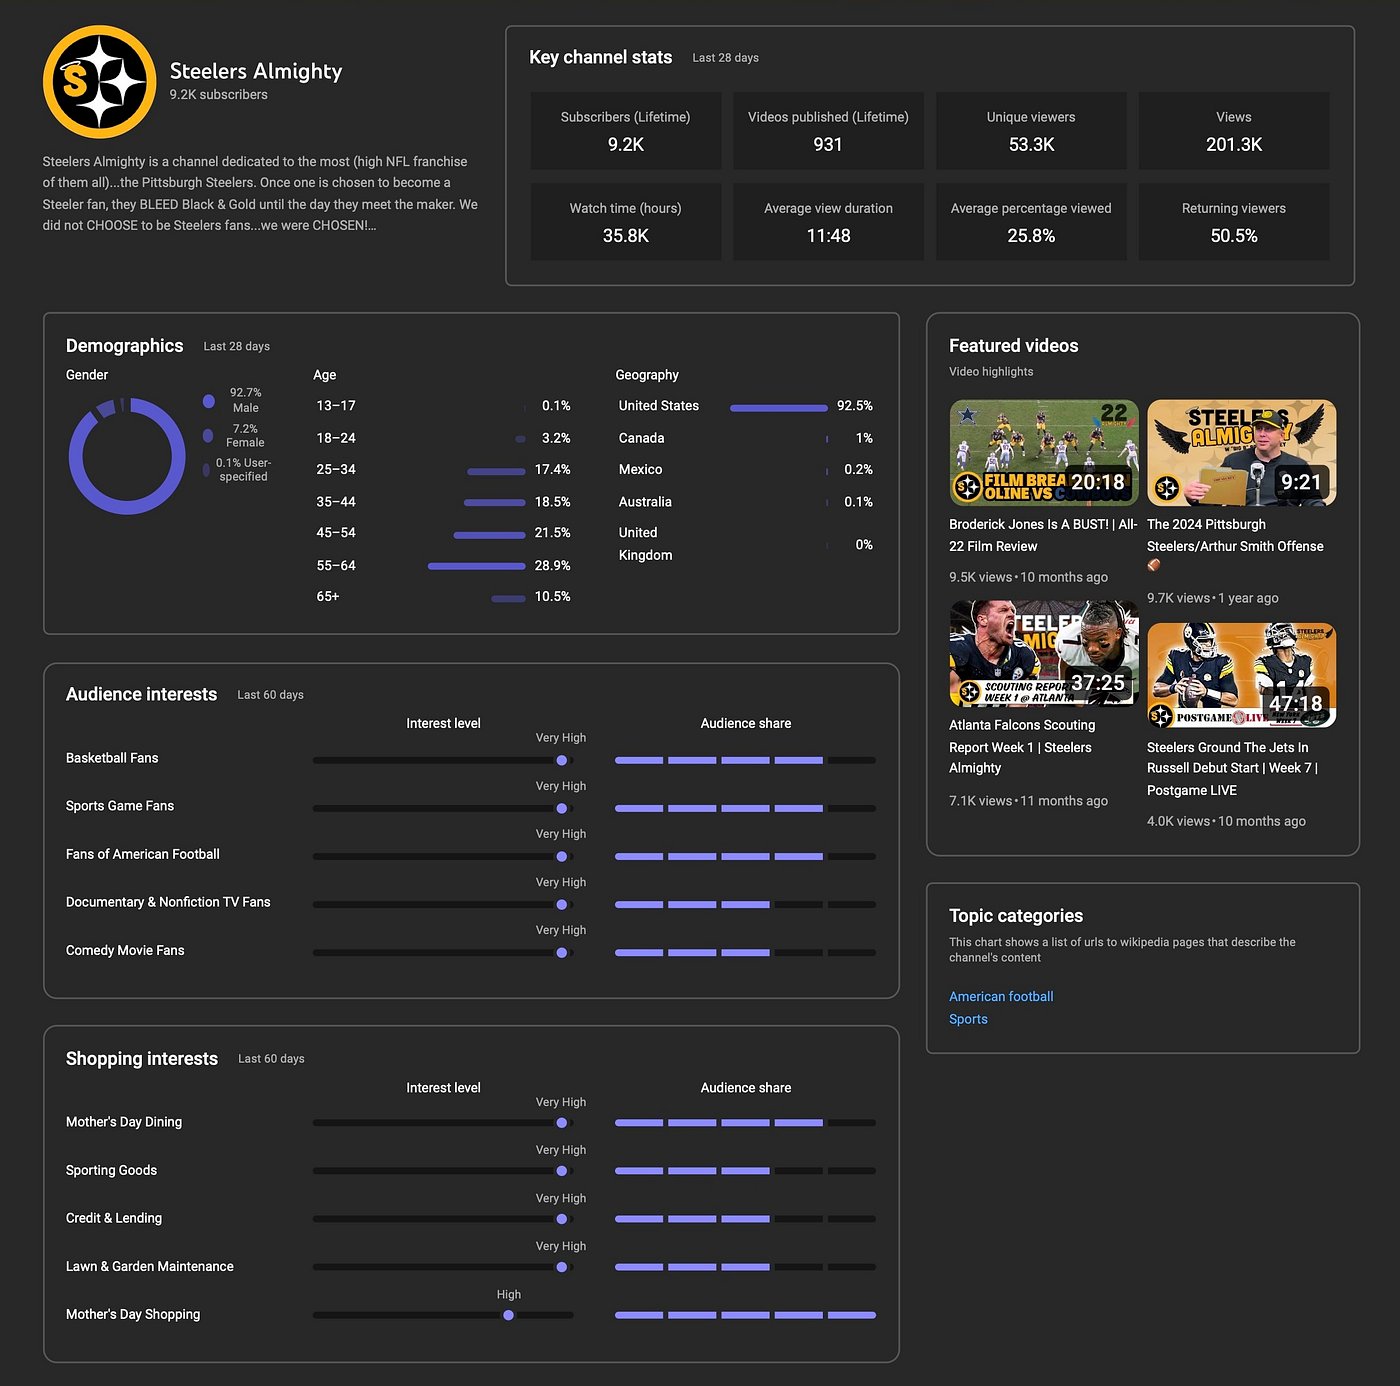The height and width of the screenshot is (1386, 1400).
Task: Click the 9.5K views • 10 months ago text
Action: click(1028, 577)
